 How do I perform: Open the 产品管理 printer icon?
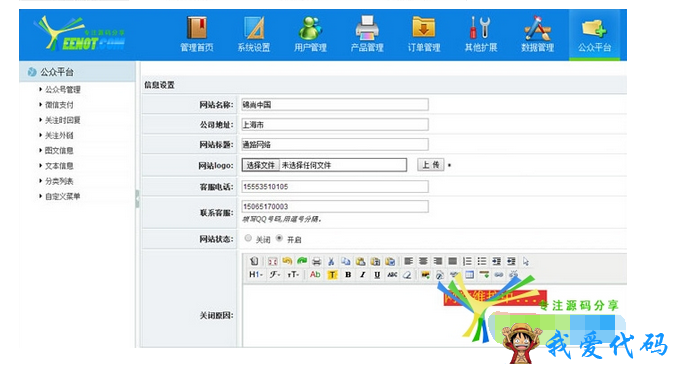tap(367, 28)
